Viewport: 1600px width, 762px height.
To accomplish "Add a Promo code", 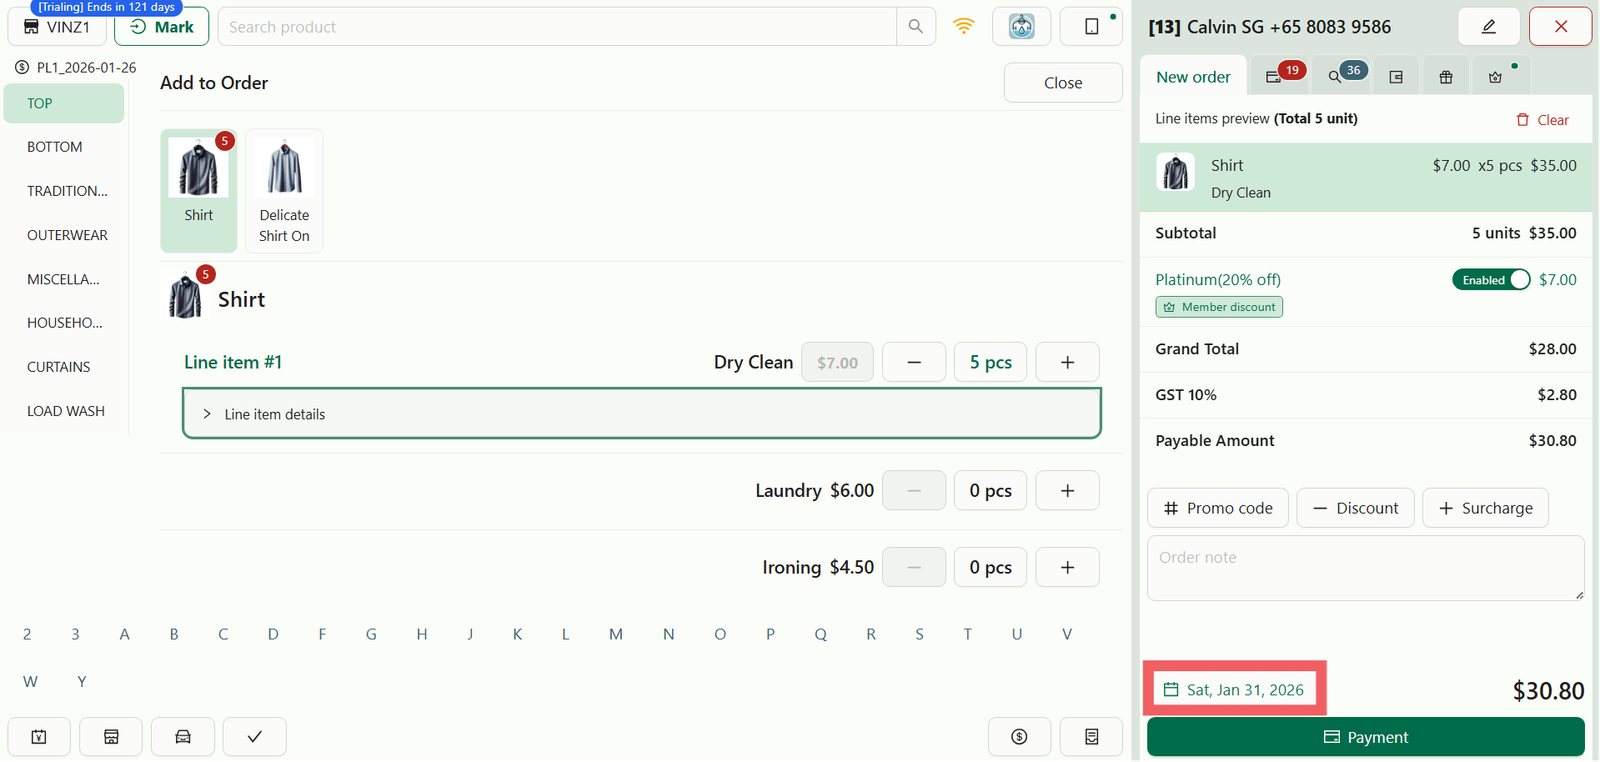I will click(x=1218, y=508).
